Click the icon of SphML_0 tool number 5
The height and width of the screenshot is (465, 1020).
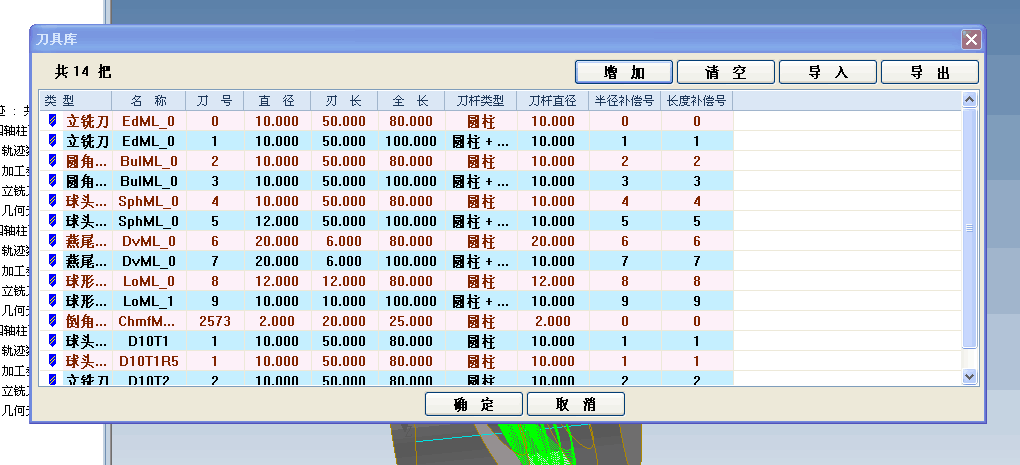click(x=53, y=221)
